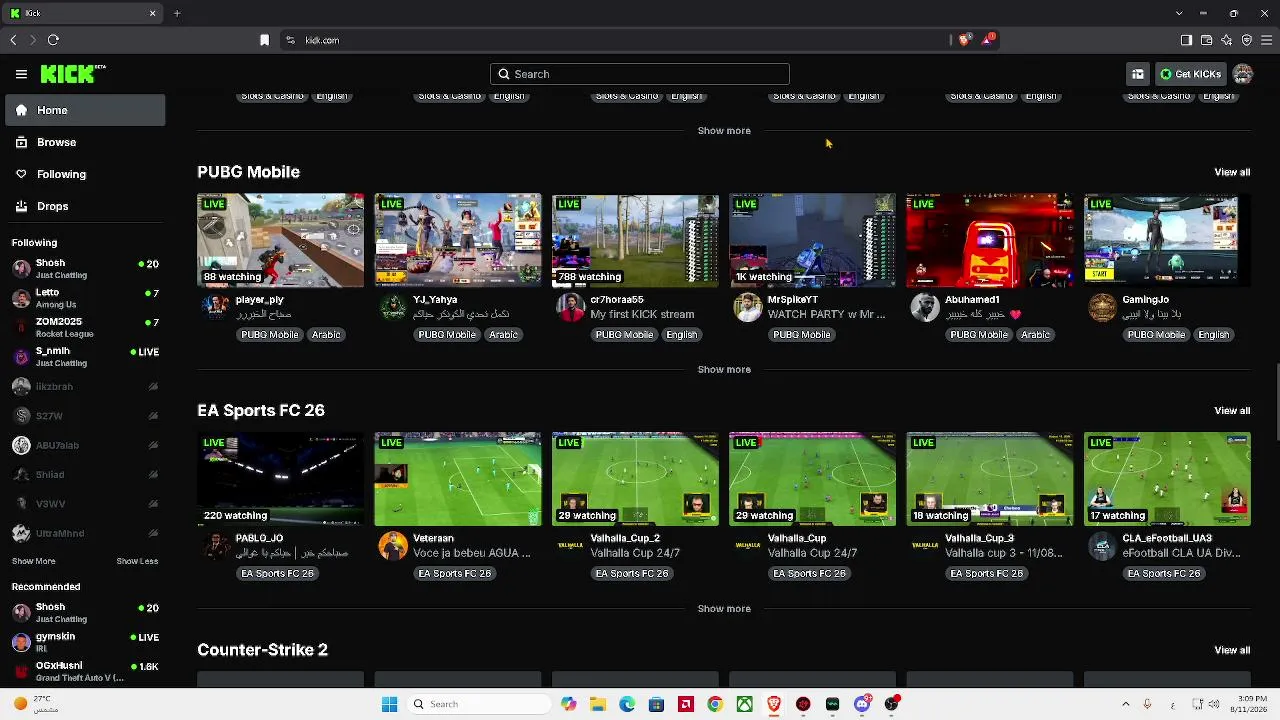Viewport: 1280px width, 720px height.
Task: Click the Windows taskbar search box
Action: coord(479,704)
